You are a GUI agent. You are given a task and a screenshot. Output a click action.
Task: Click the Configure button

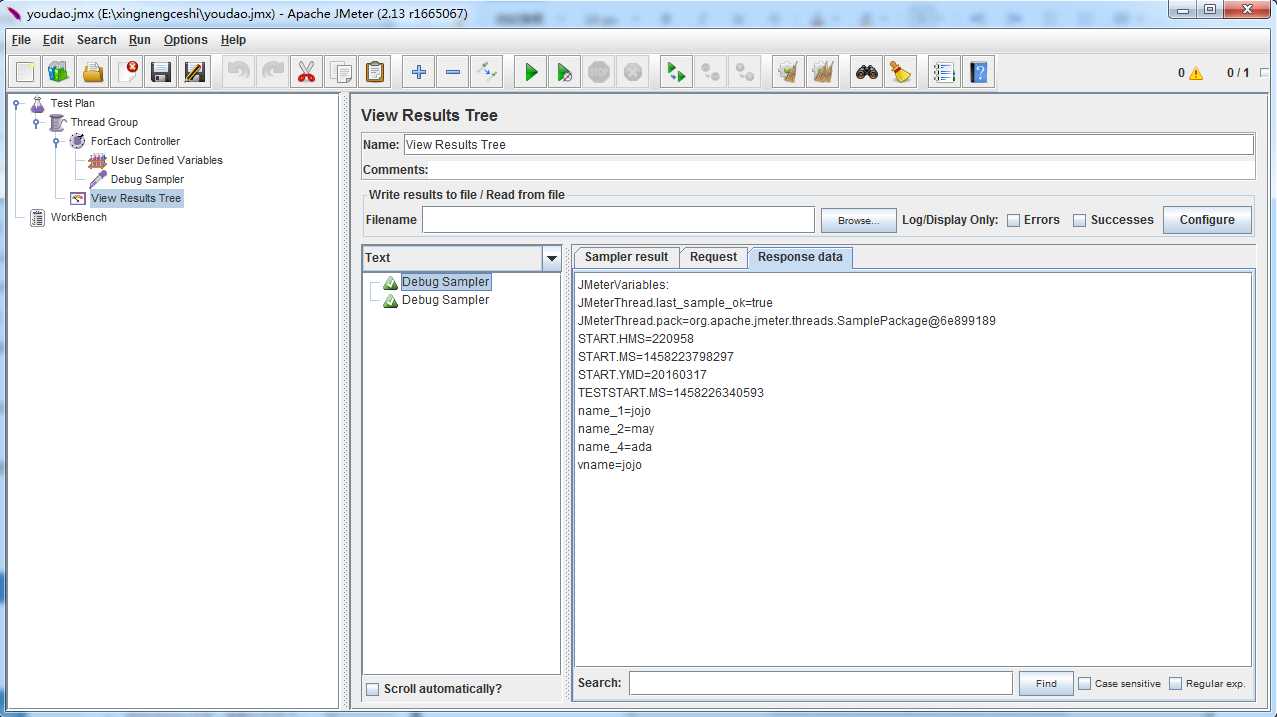pyautogui.click(x=1206, y=220)
